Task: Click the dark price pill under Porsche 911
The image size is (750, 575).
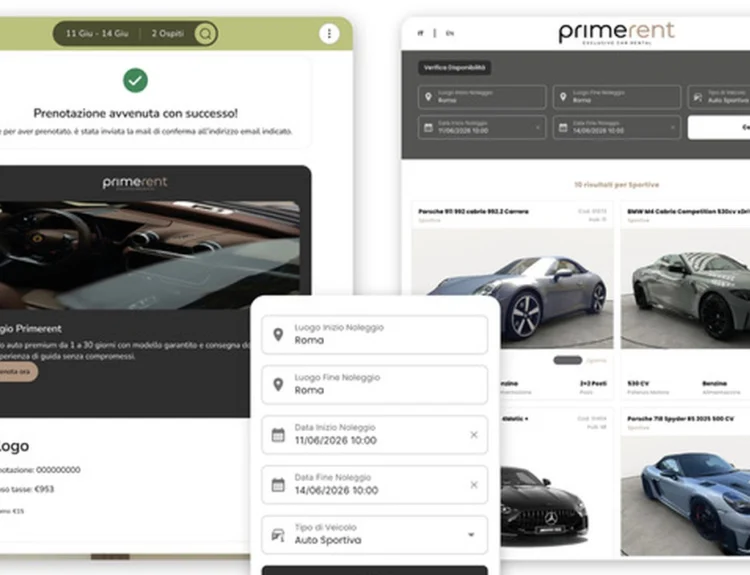Action: pos(568,360)
